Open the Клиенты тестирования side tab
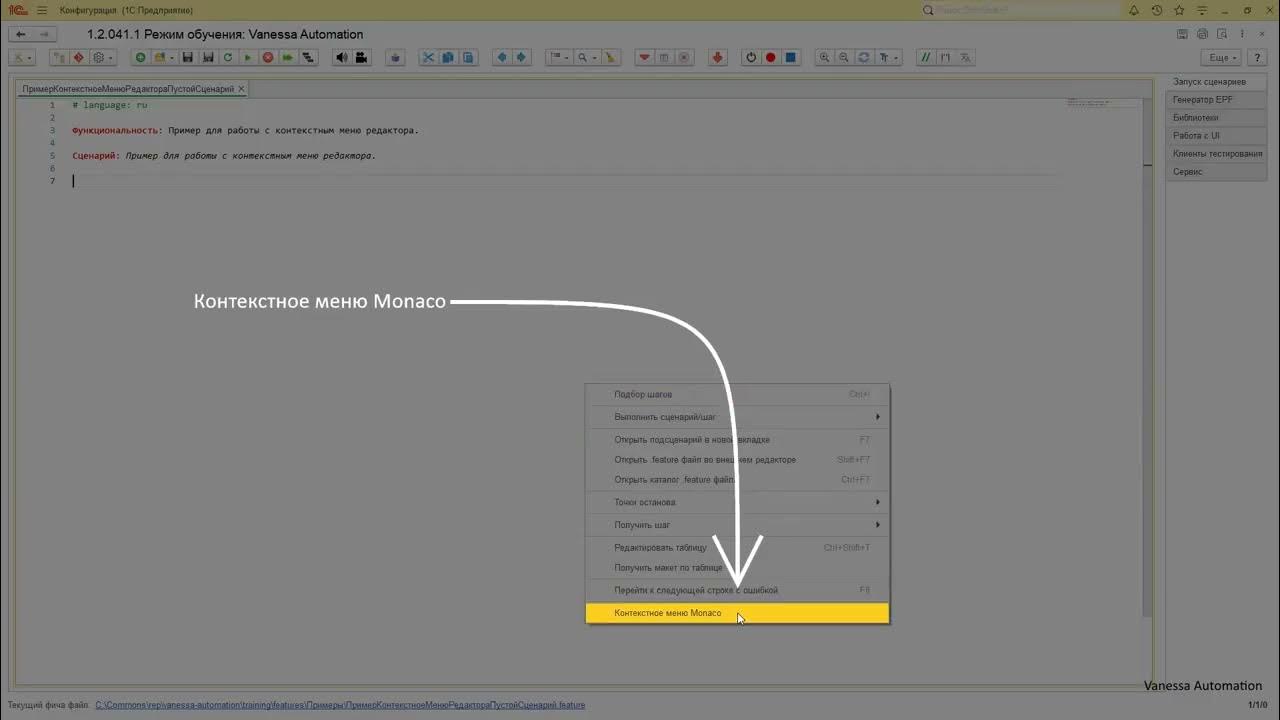 (x=1216, y=154)
